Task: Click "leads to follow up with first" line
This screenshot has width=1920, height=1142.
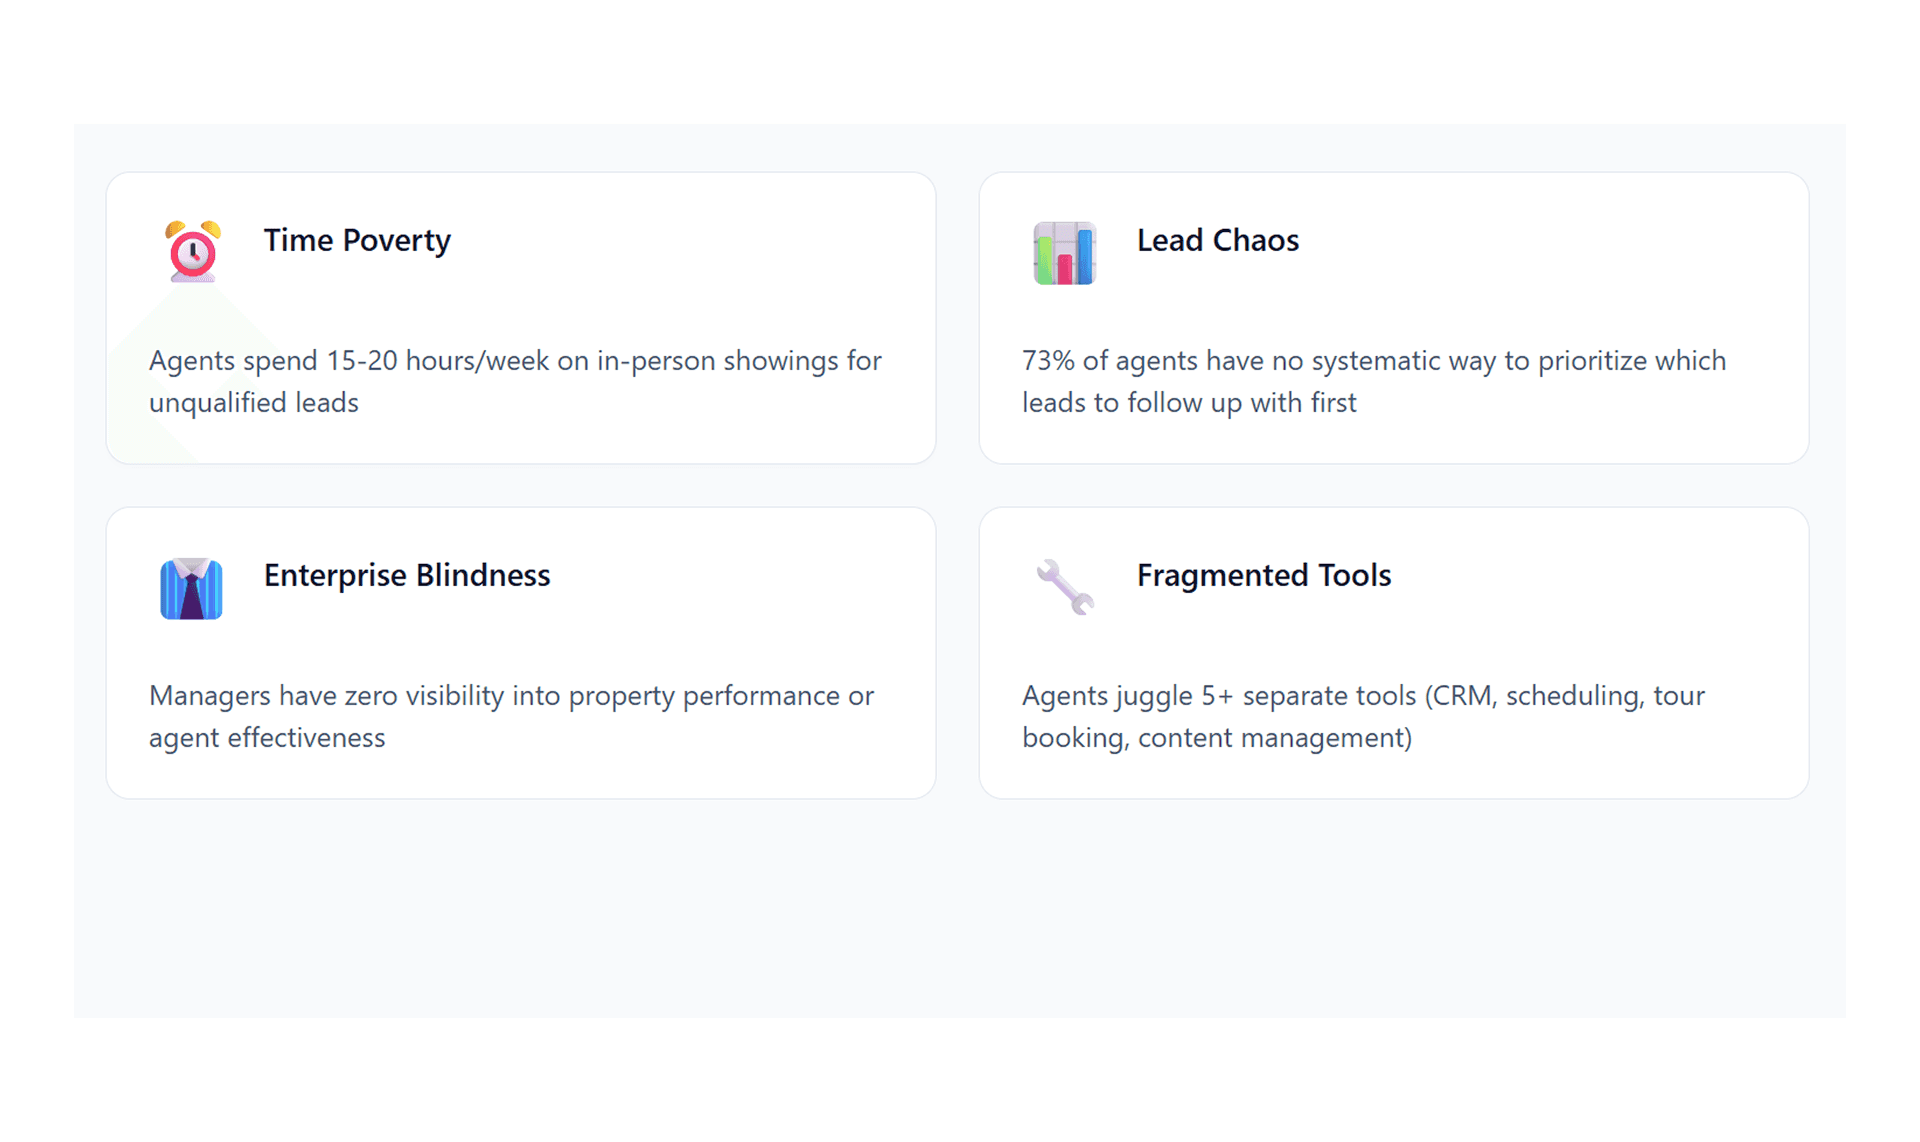Action: pos(1189,402)
